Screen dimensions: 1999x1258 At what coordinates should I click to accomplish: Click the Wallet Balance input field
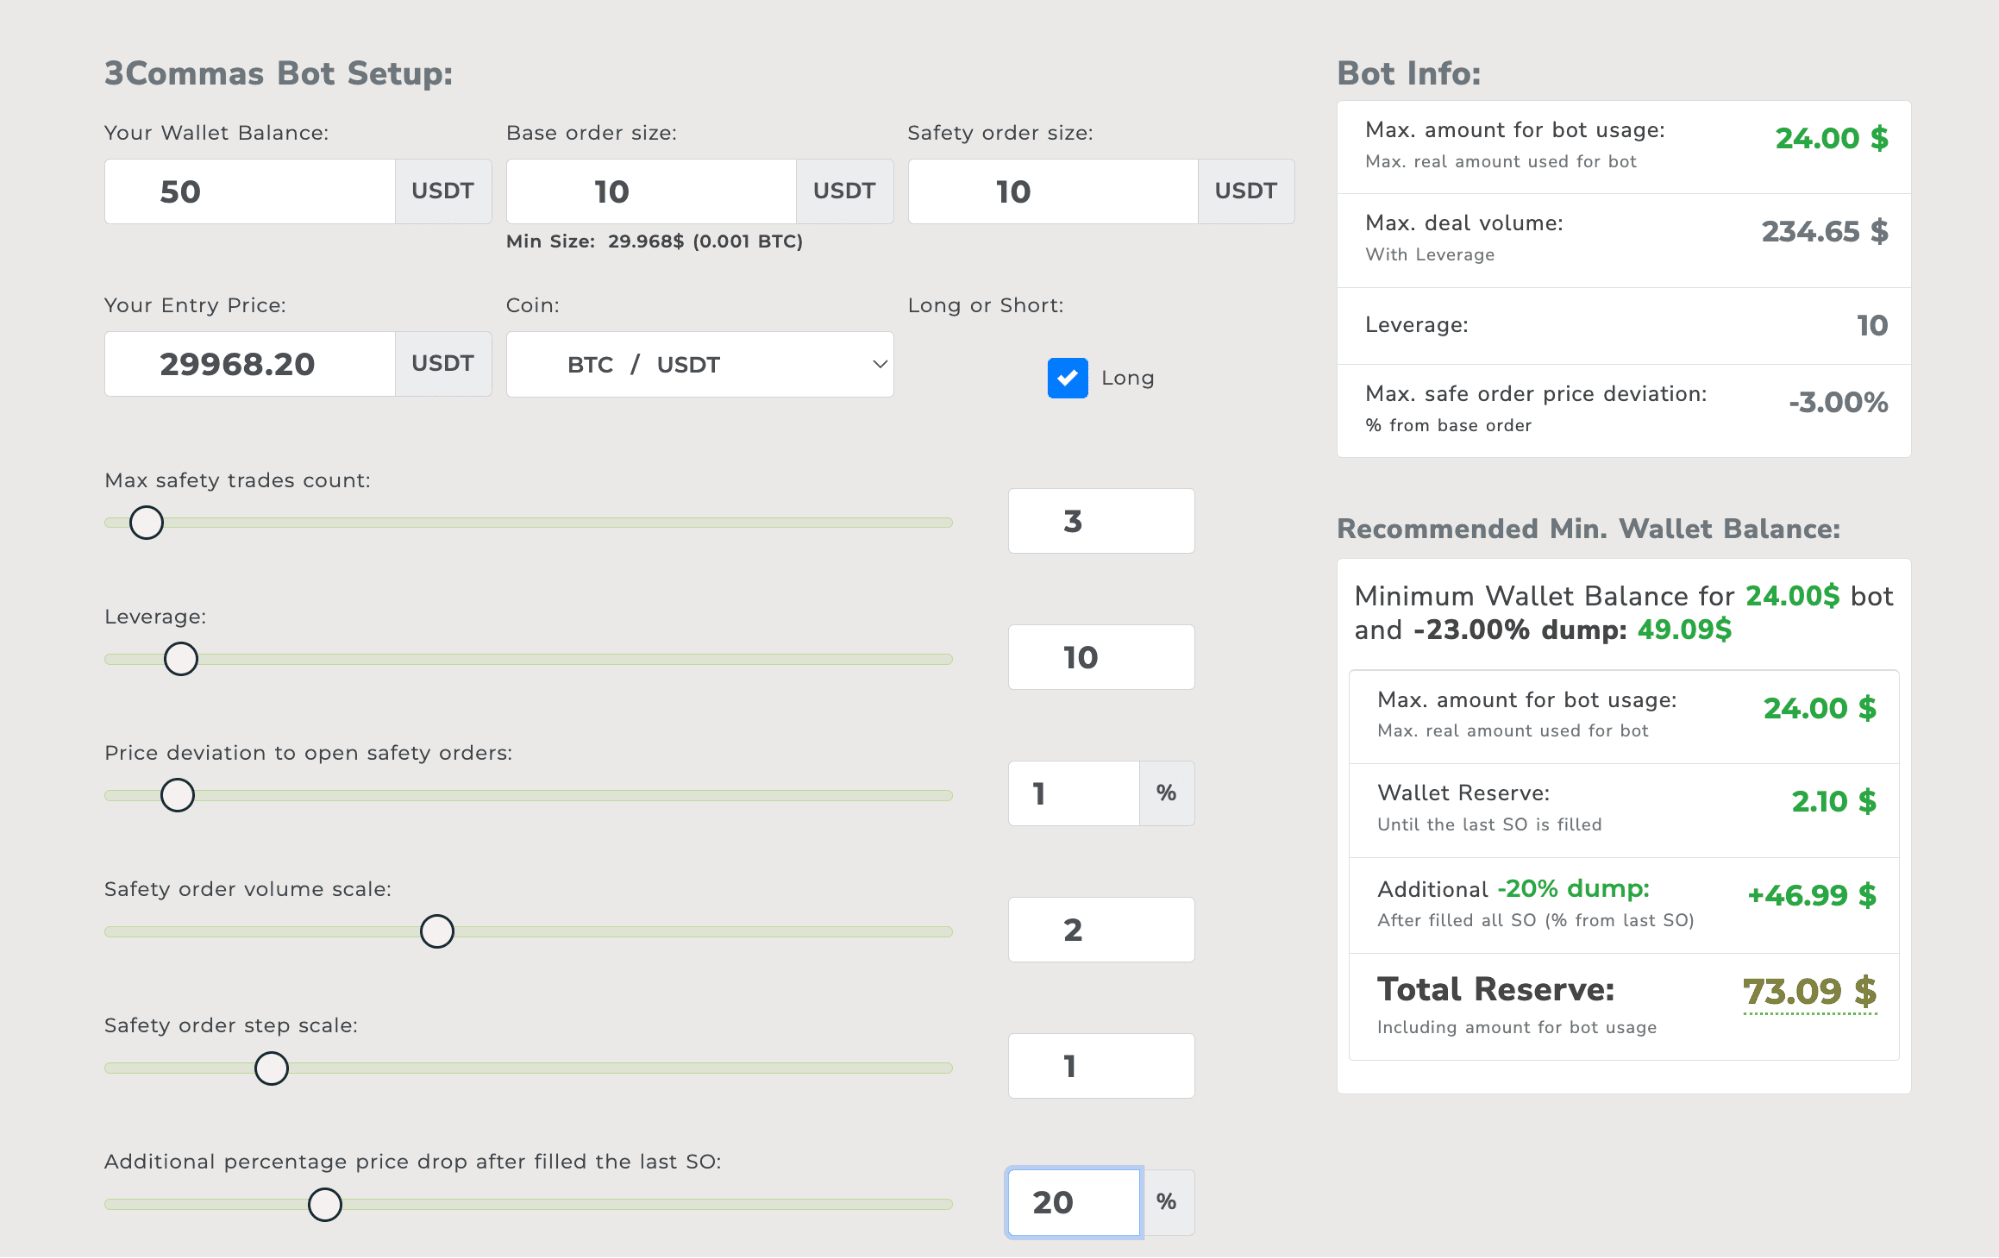coord(250,191)
